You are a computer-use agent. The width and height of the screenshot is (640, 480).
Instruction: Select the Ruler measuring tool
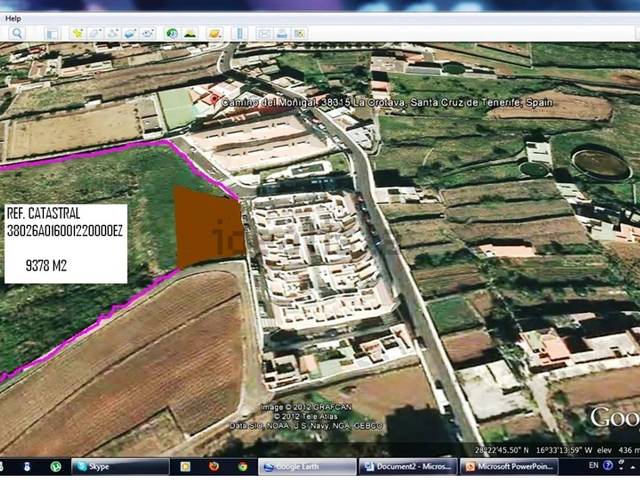click(240, 34)
